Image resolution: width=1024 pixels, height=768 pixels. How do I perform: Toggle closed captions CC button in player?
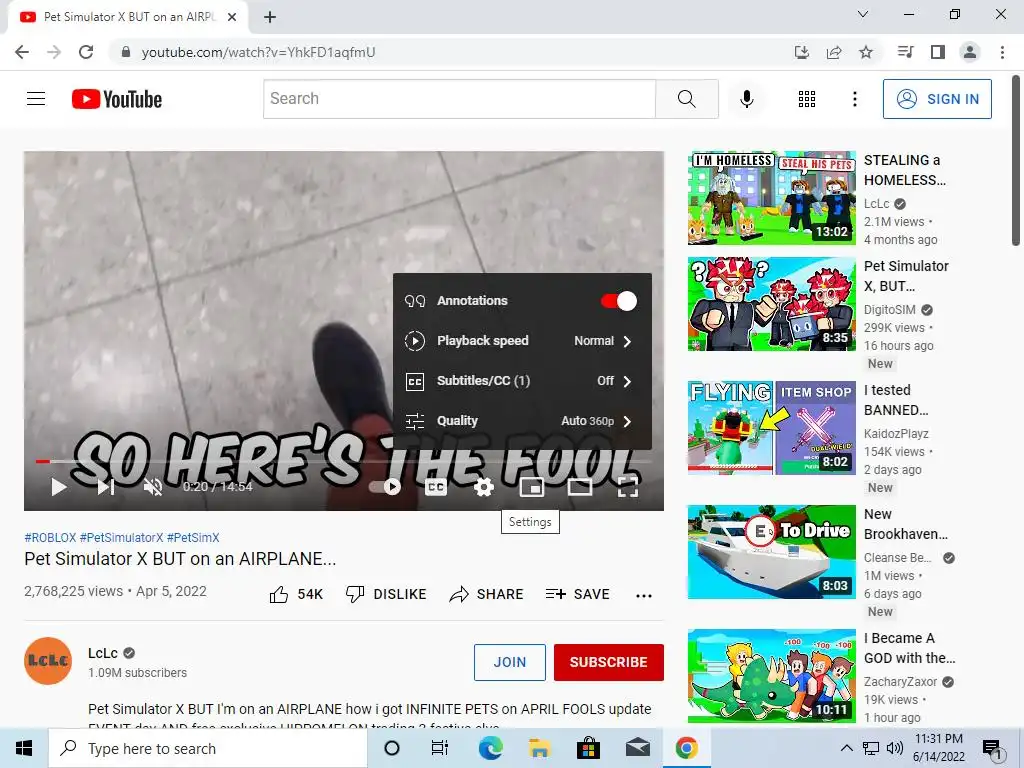436,487
